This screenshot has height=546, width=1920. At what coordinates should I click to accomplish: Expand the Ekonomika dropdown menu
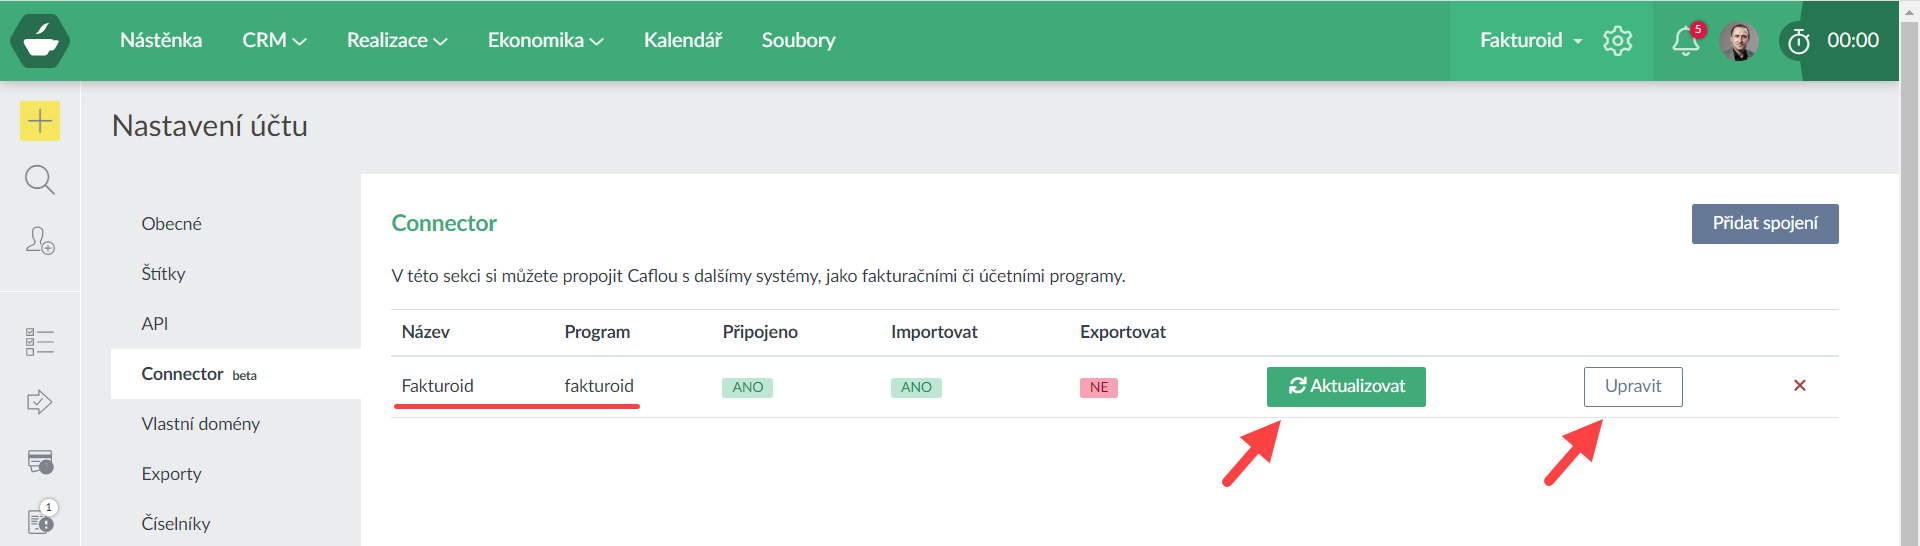(545, 41)
